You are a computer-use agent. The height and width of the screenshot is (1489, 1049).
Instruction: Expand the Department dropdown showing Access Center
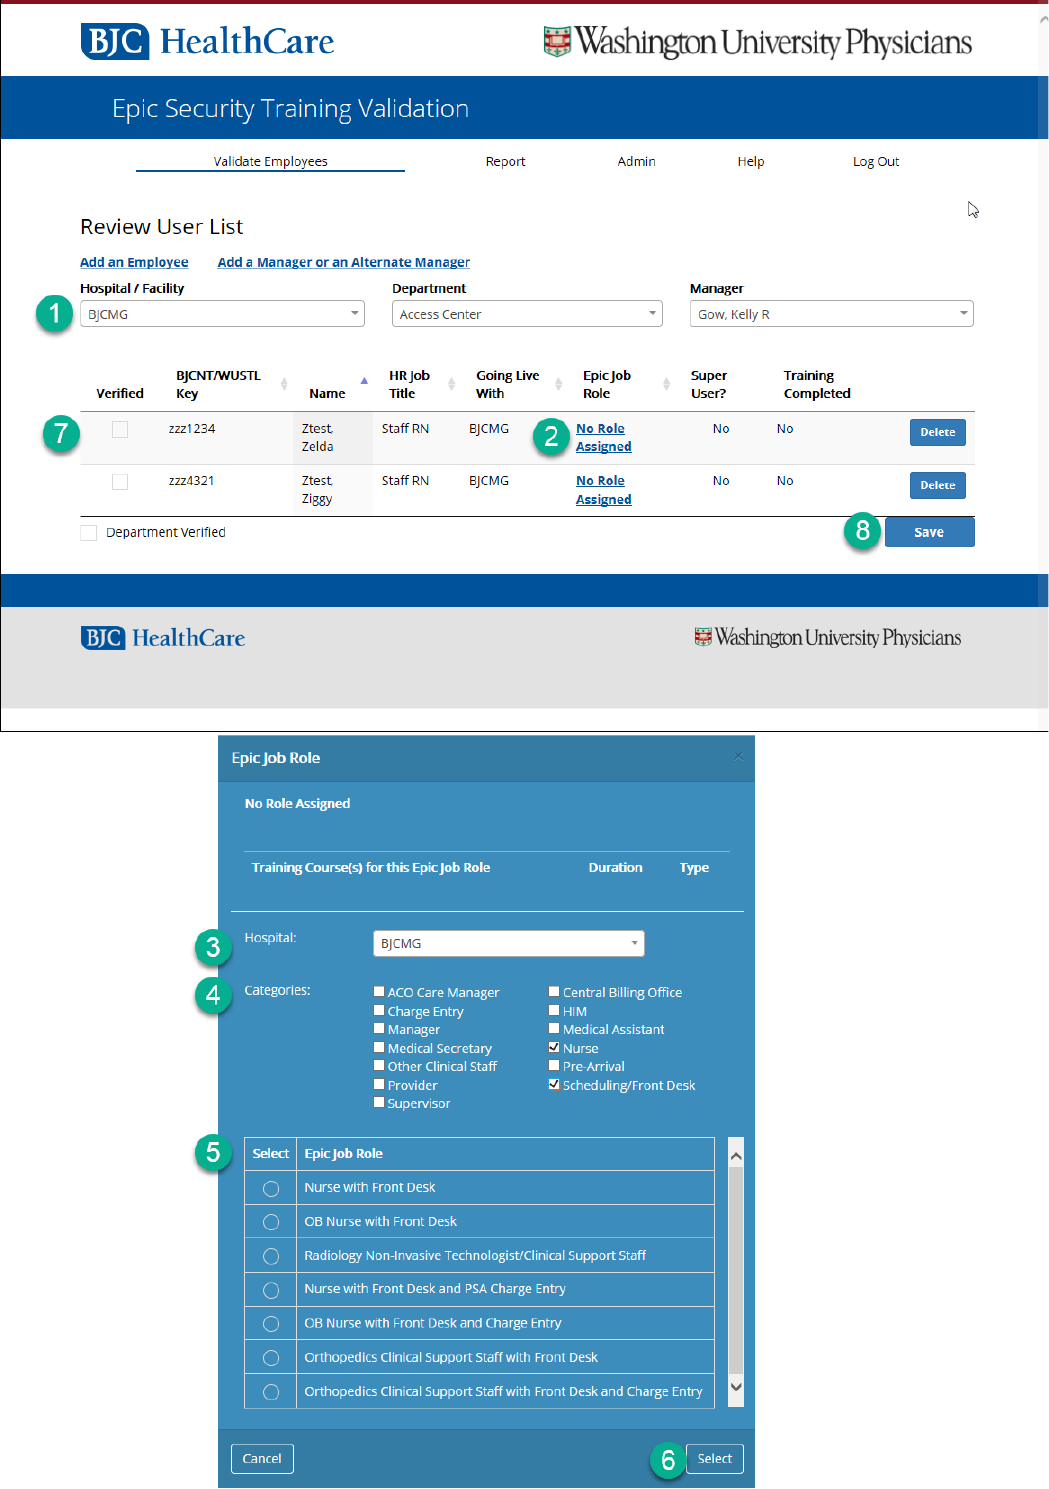(527, 314)
